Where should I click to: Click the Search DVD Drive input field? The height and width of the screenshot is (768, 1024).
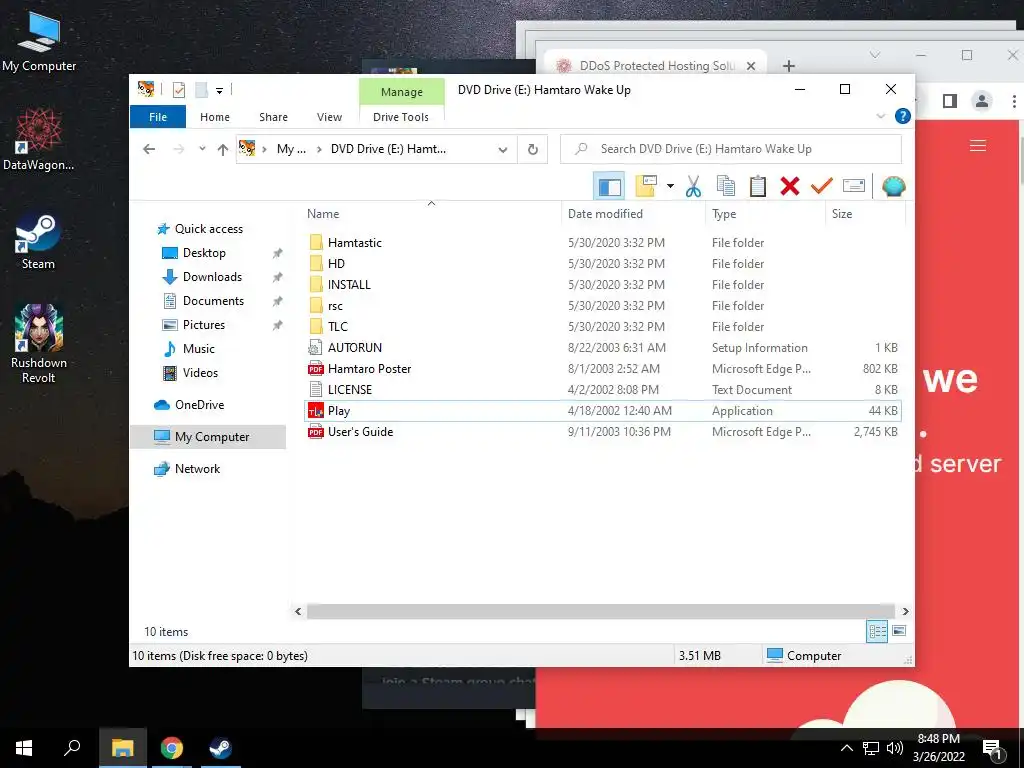[x=731, y=149]
